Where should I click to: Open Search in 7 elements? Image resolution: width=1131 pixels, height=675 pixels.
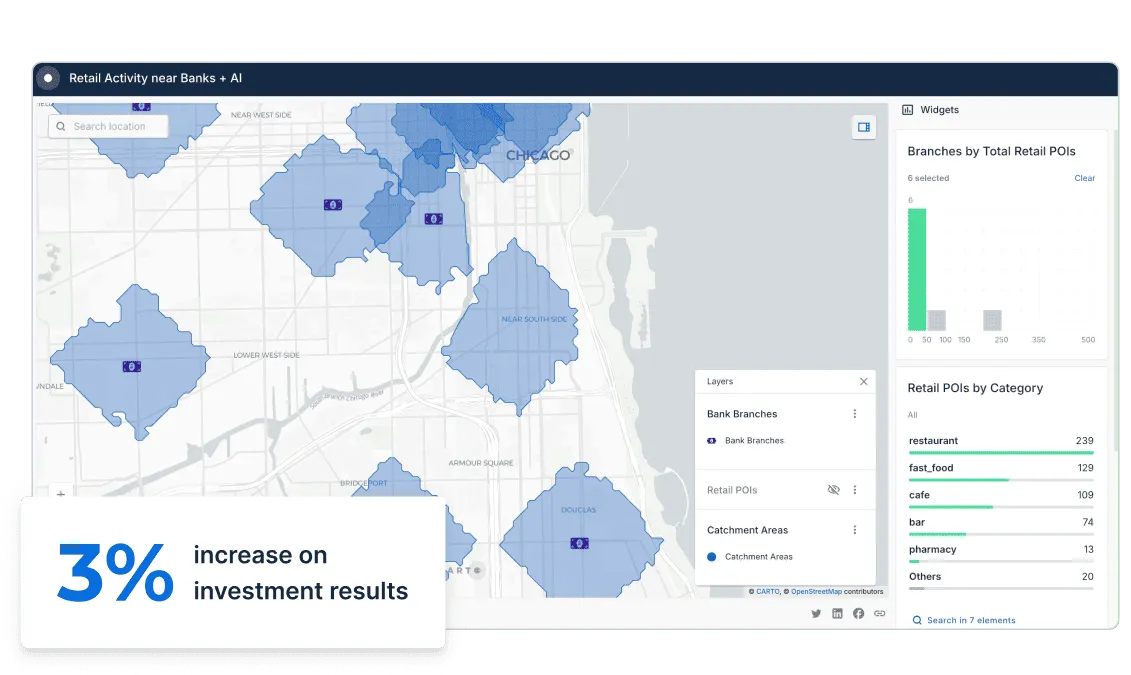click(963, 620)
